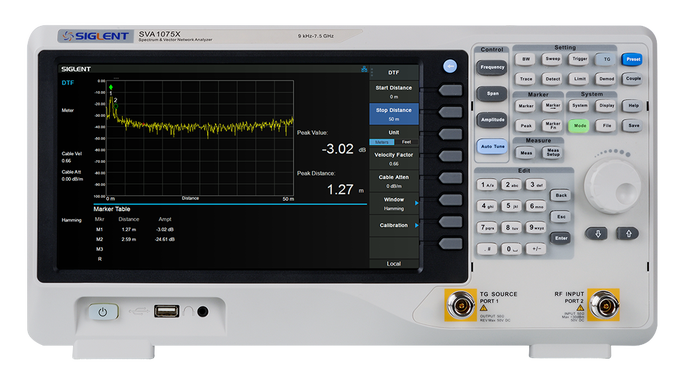
Task: Push the physical softkey beside Cable Atten
Action: [451, 178]
